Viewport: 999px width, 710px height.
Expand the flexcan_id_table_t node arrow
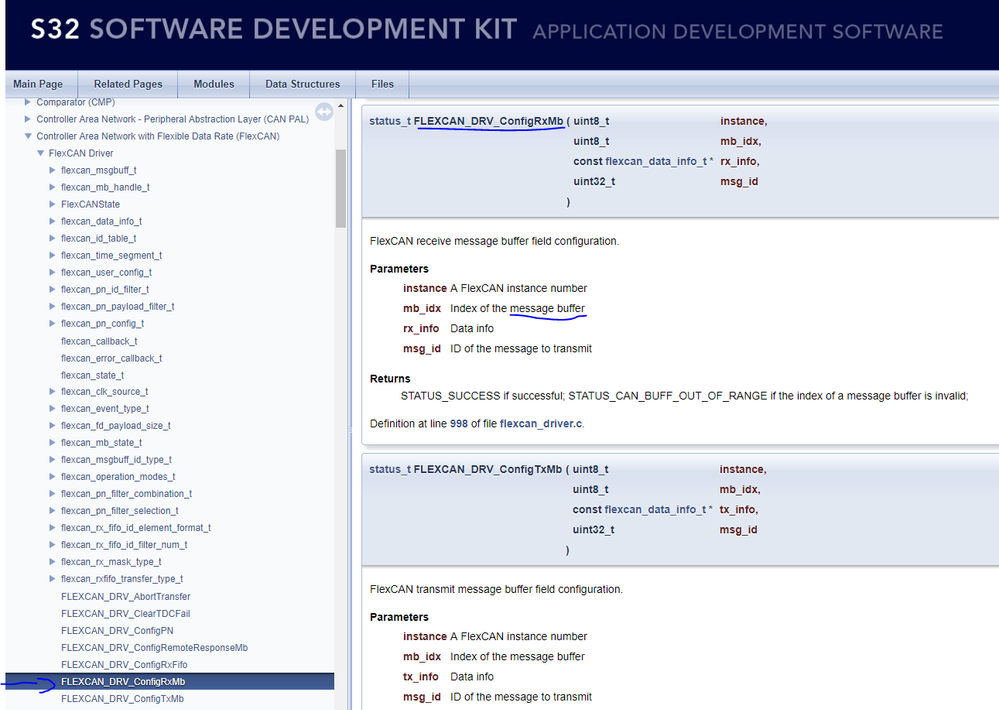tap(52, 238)
